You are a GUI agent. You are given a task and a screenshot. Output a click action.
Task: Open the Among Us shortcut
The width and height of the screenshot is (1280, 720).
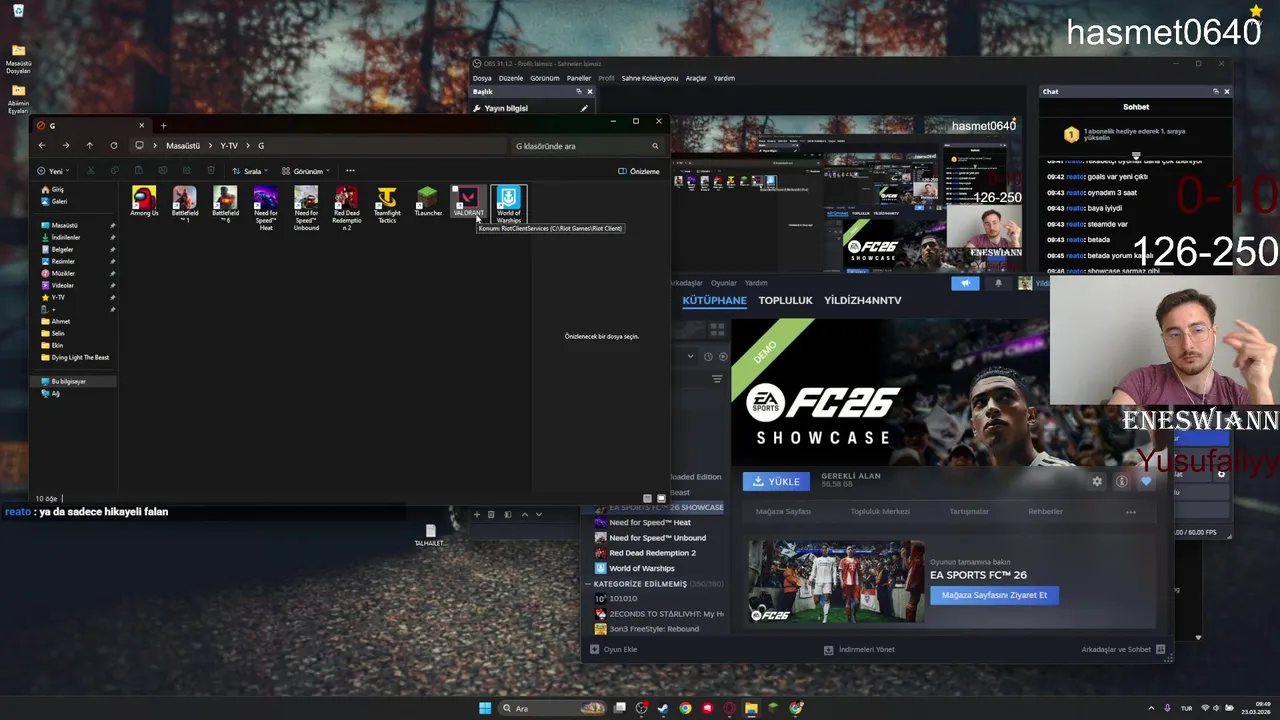coord(144,202)
